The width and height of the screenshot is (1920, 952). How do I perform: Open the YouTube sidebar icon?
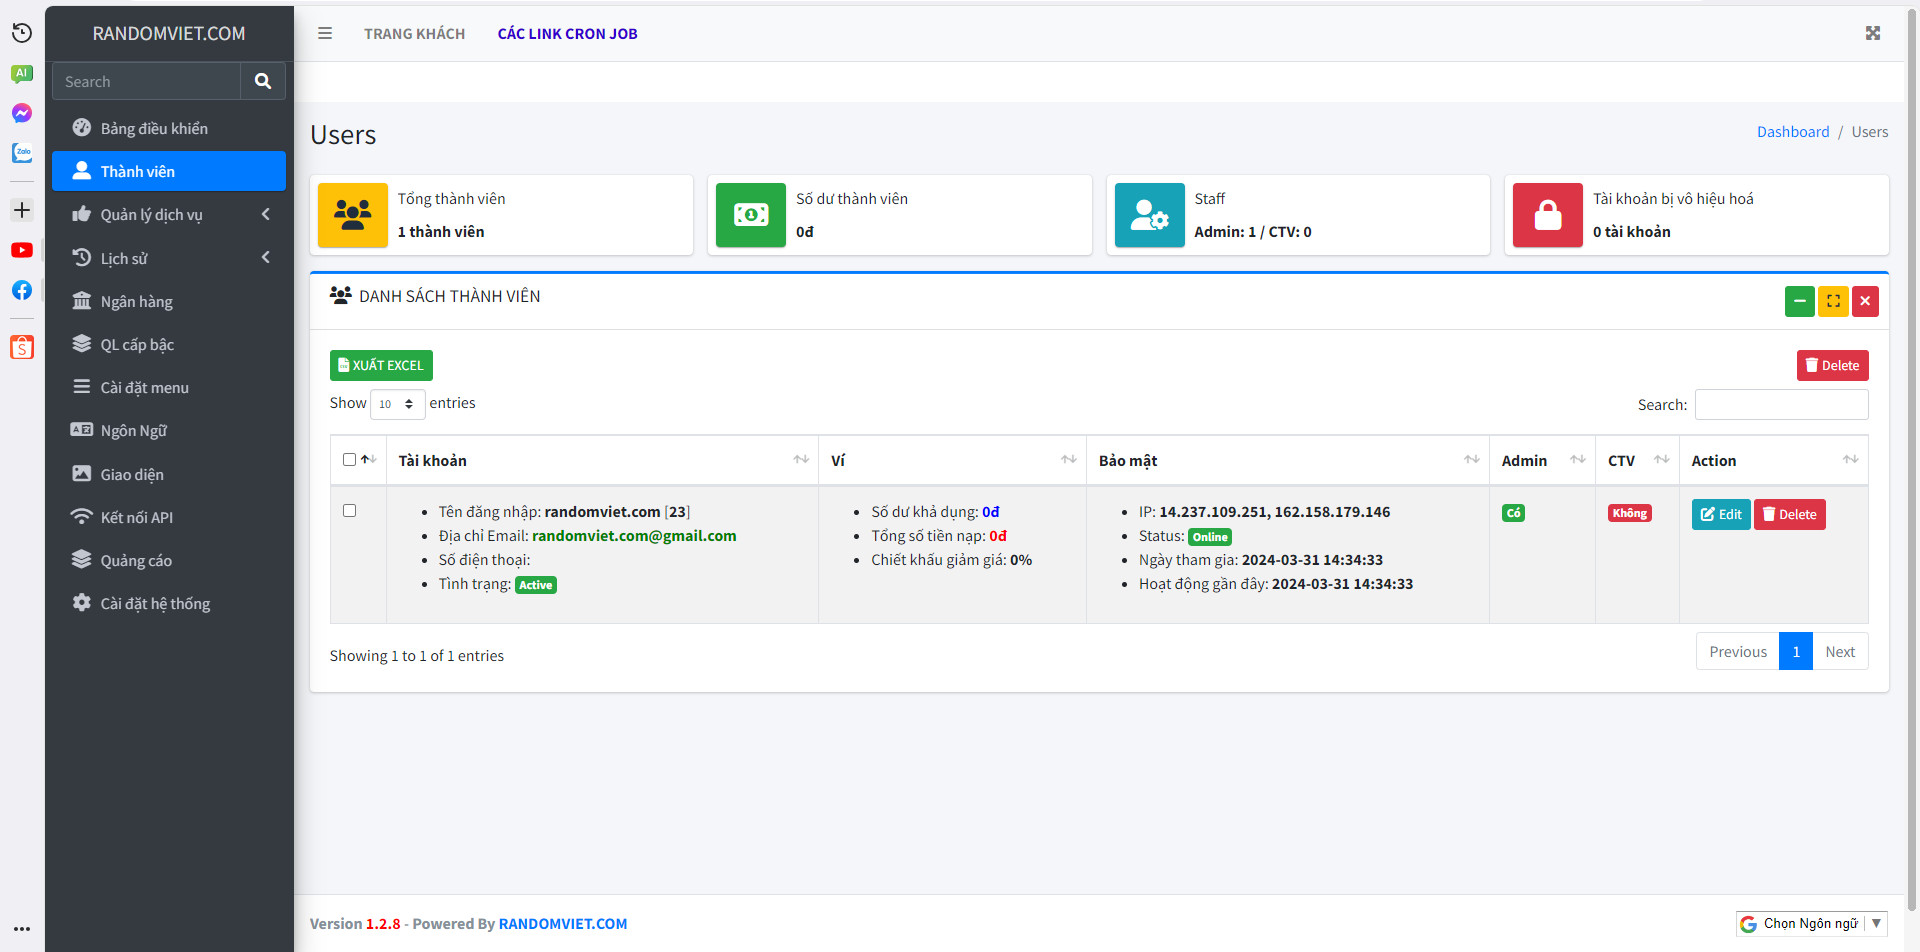click(22, 250)
